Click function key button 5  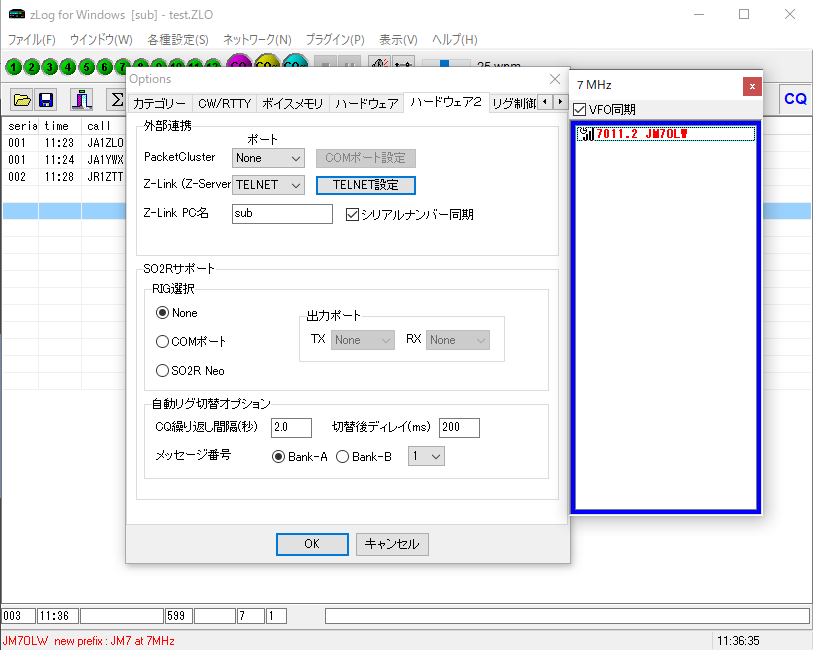(87, 67)
